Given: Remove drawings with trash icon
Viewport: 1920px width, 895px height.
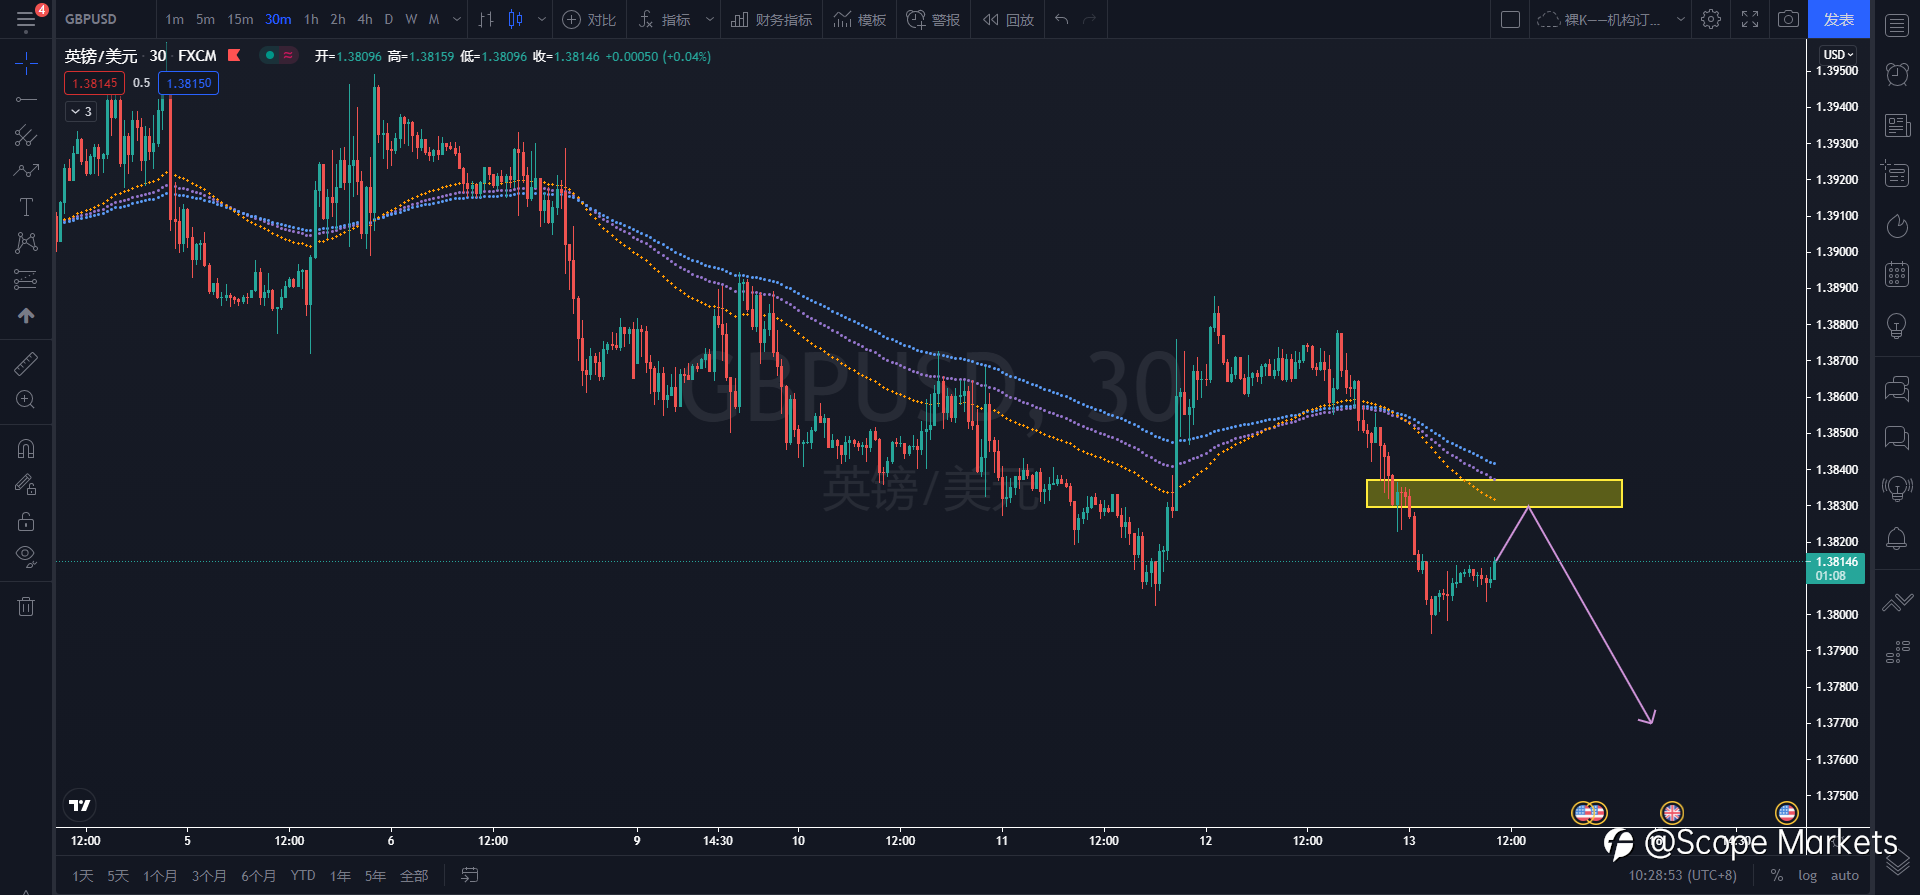Looking at the screenshot, I should coord(26,606).
